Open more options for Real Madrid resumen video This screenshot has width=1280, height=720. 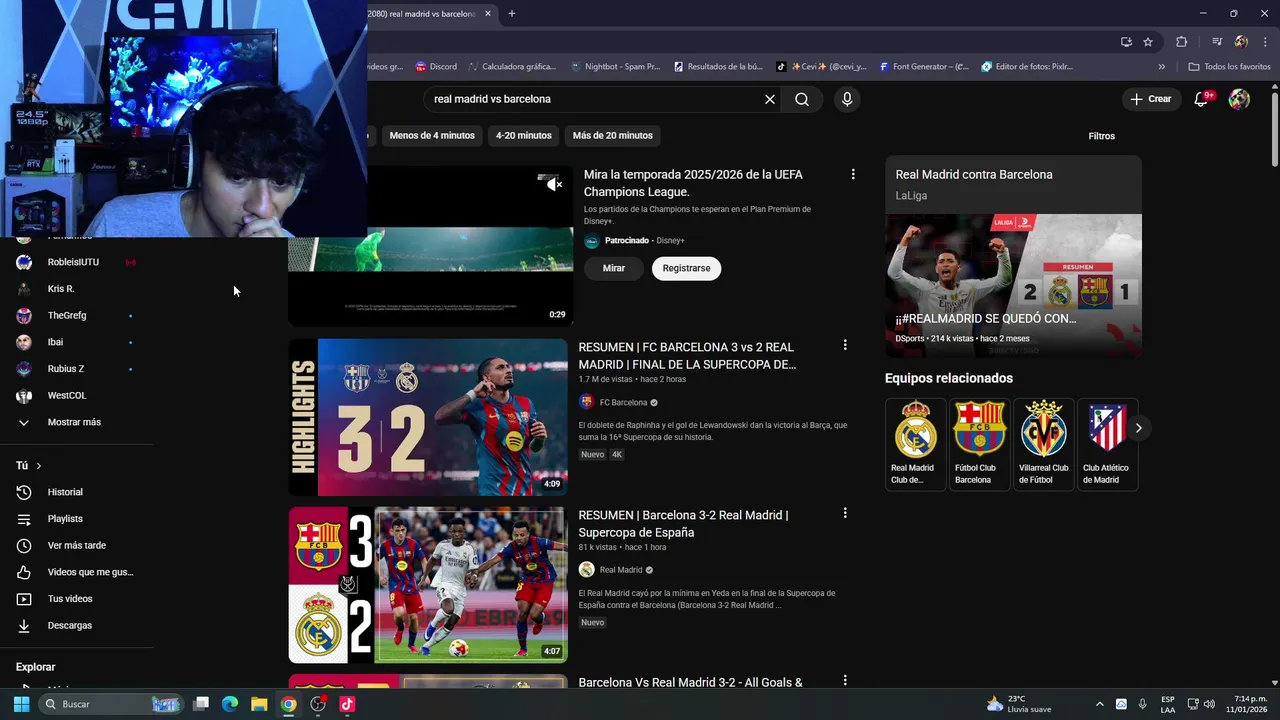(845, 513)
